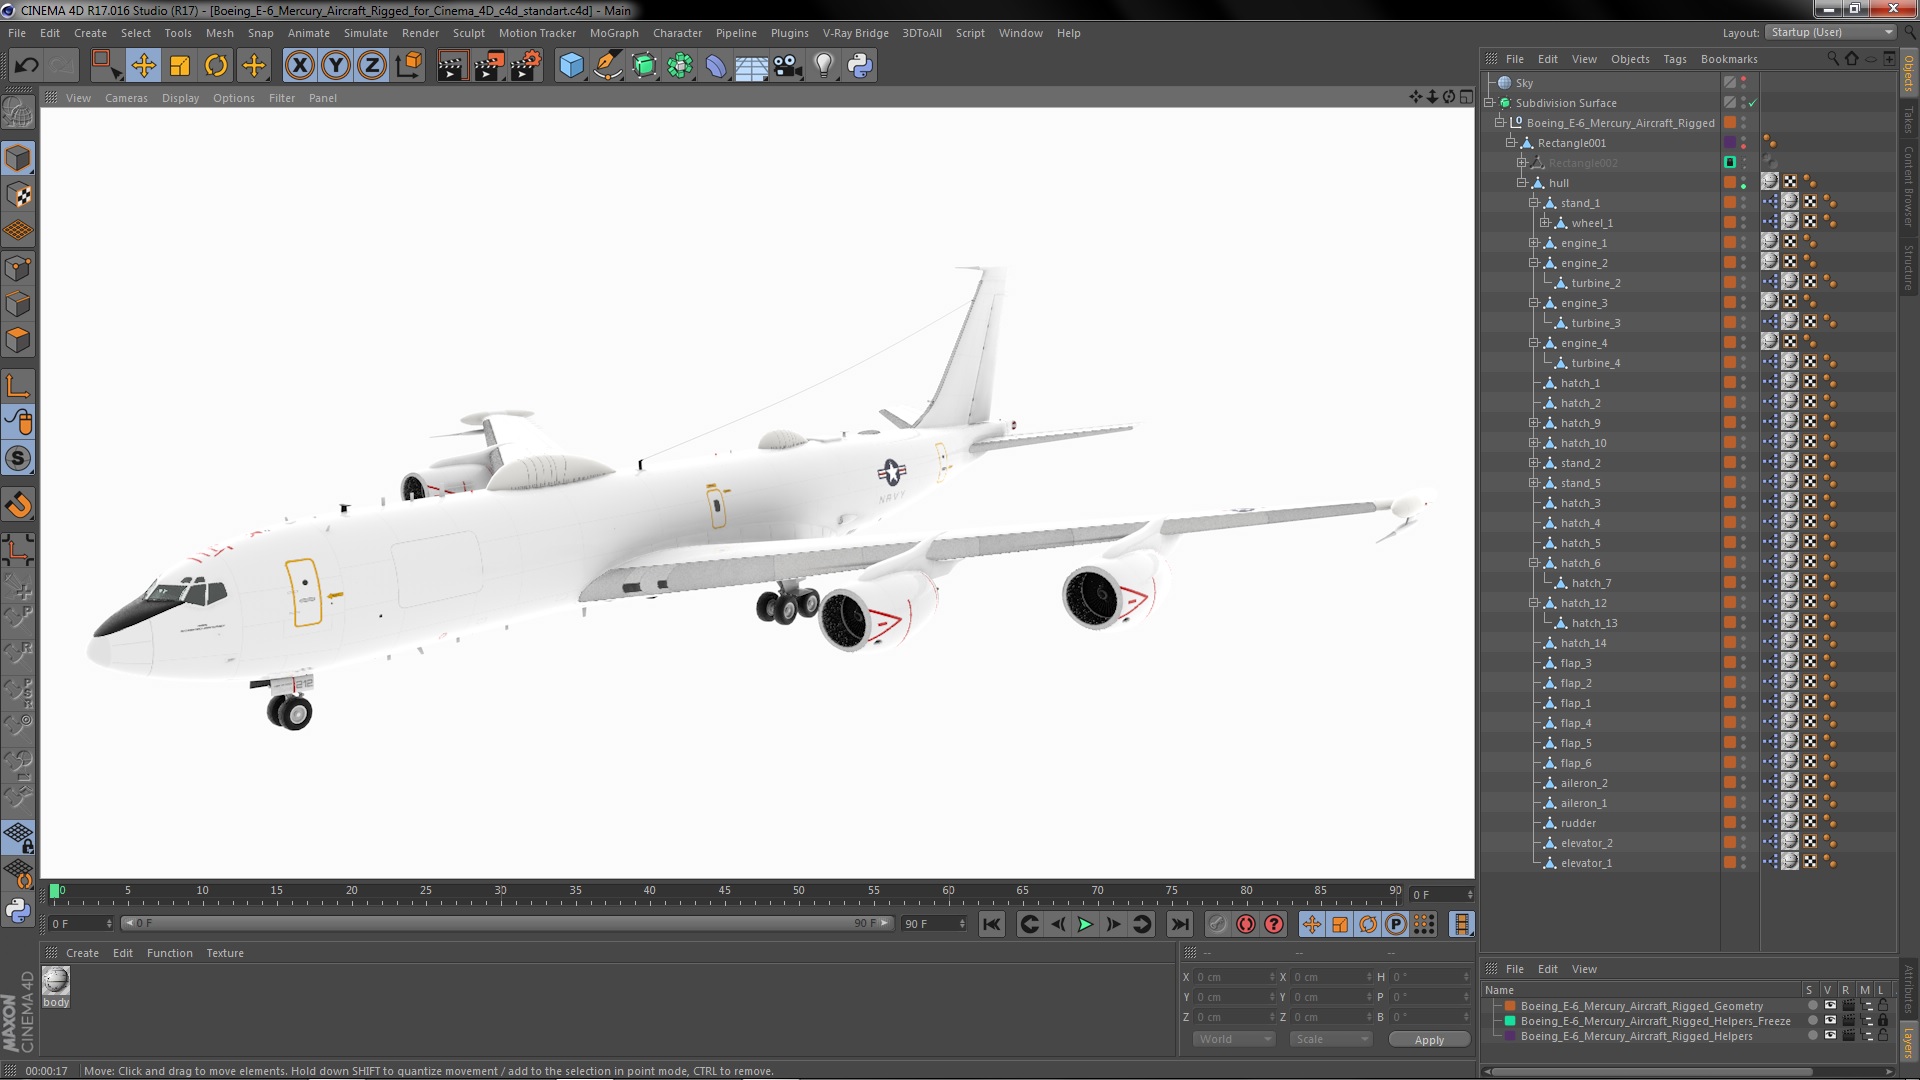
Task: Open the material manager Create menu
Action: pyautogui.click(x=82, y=953)
